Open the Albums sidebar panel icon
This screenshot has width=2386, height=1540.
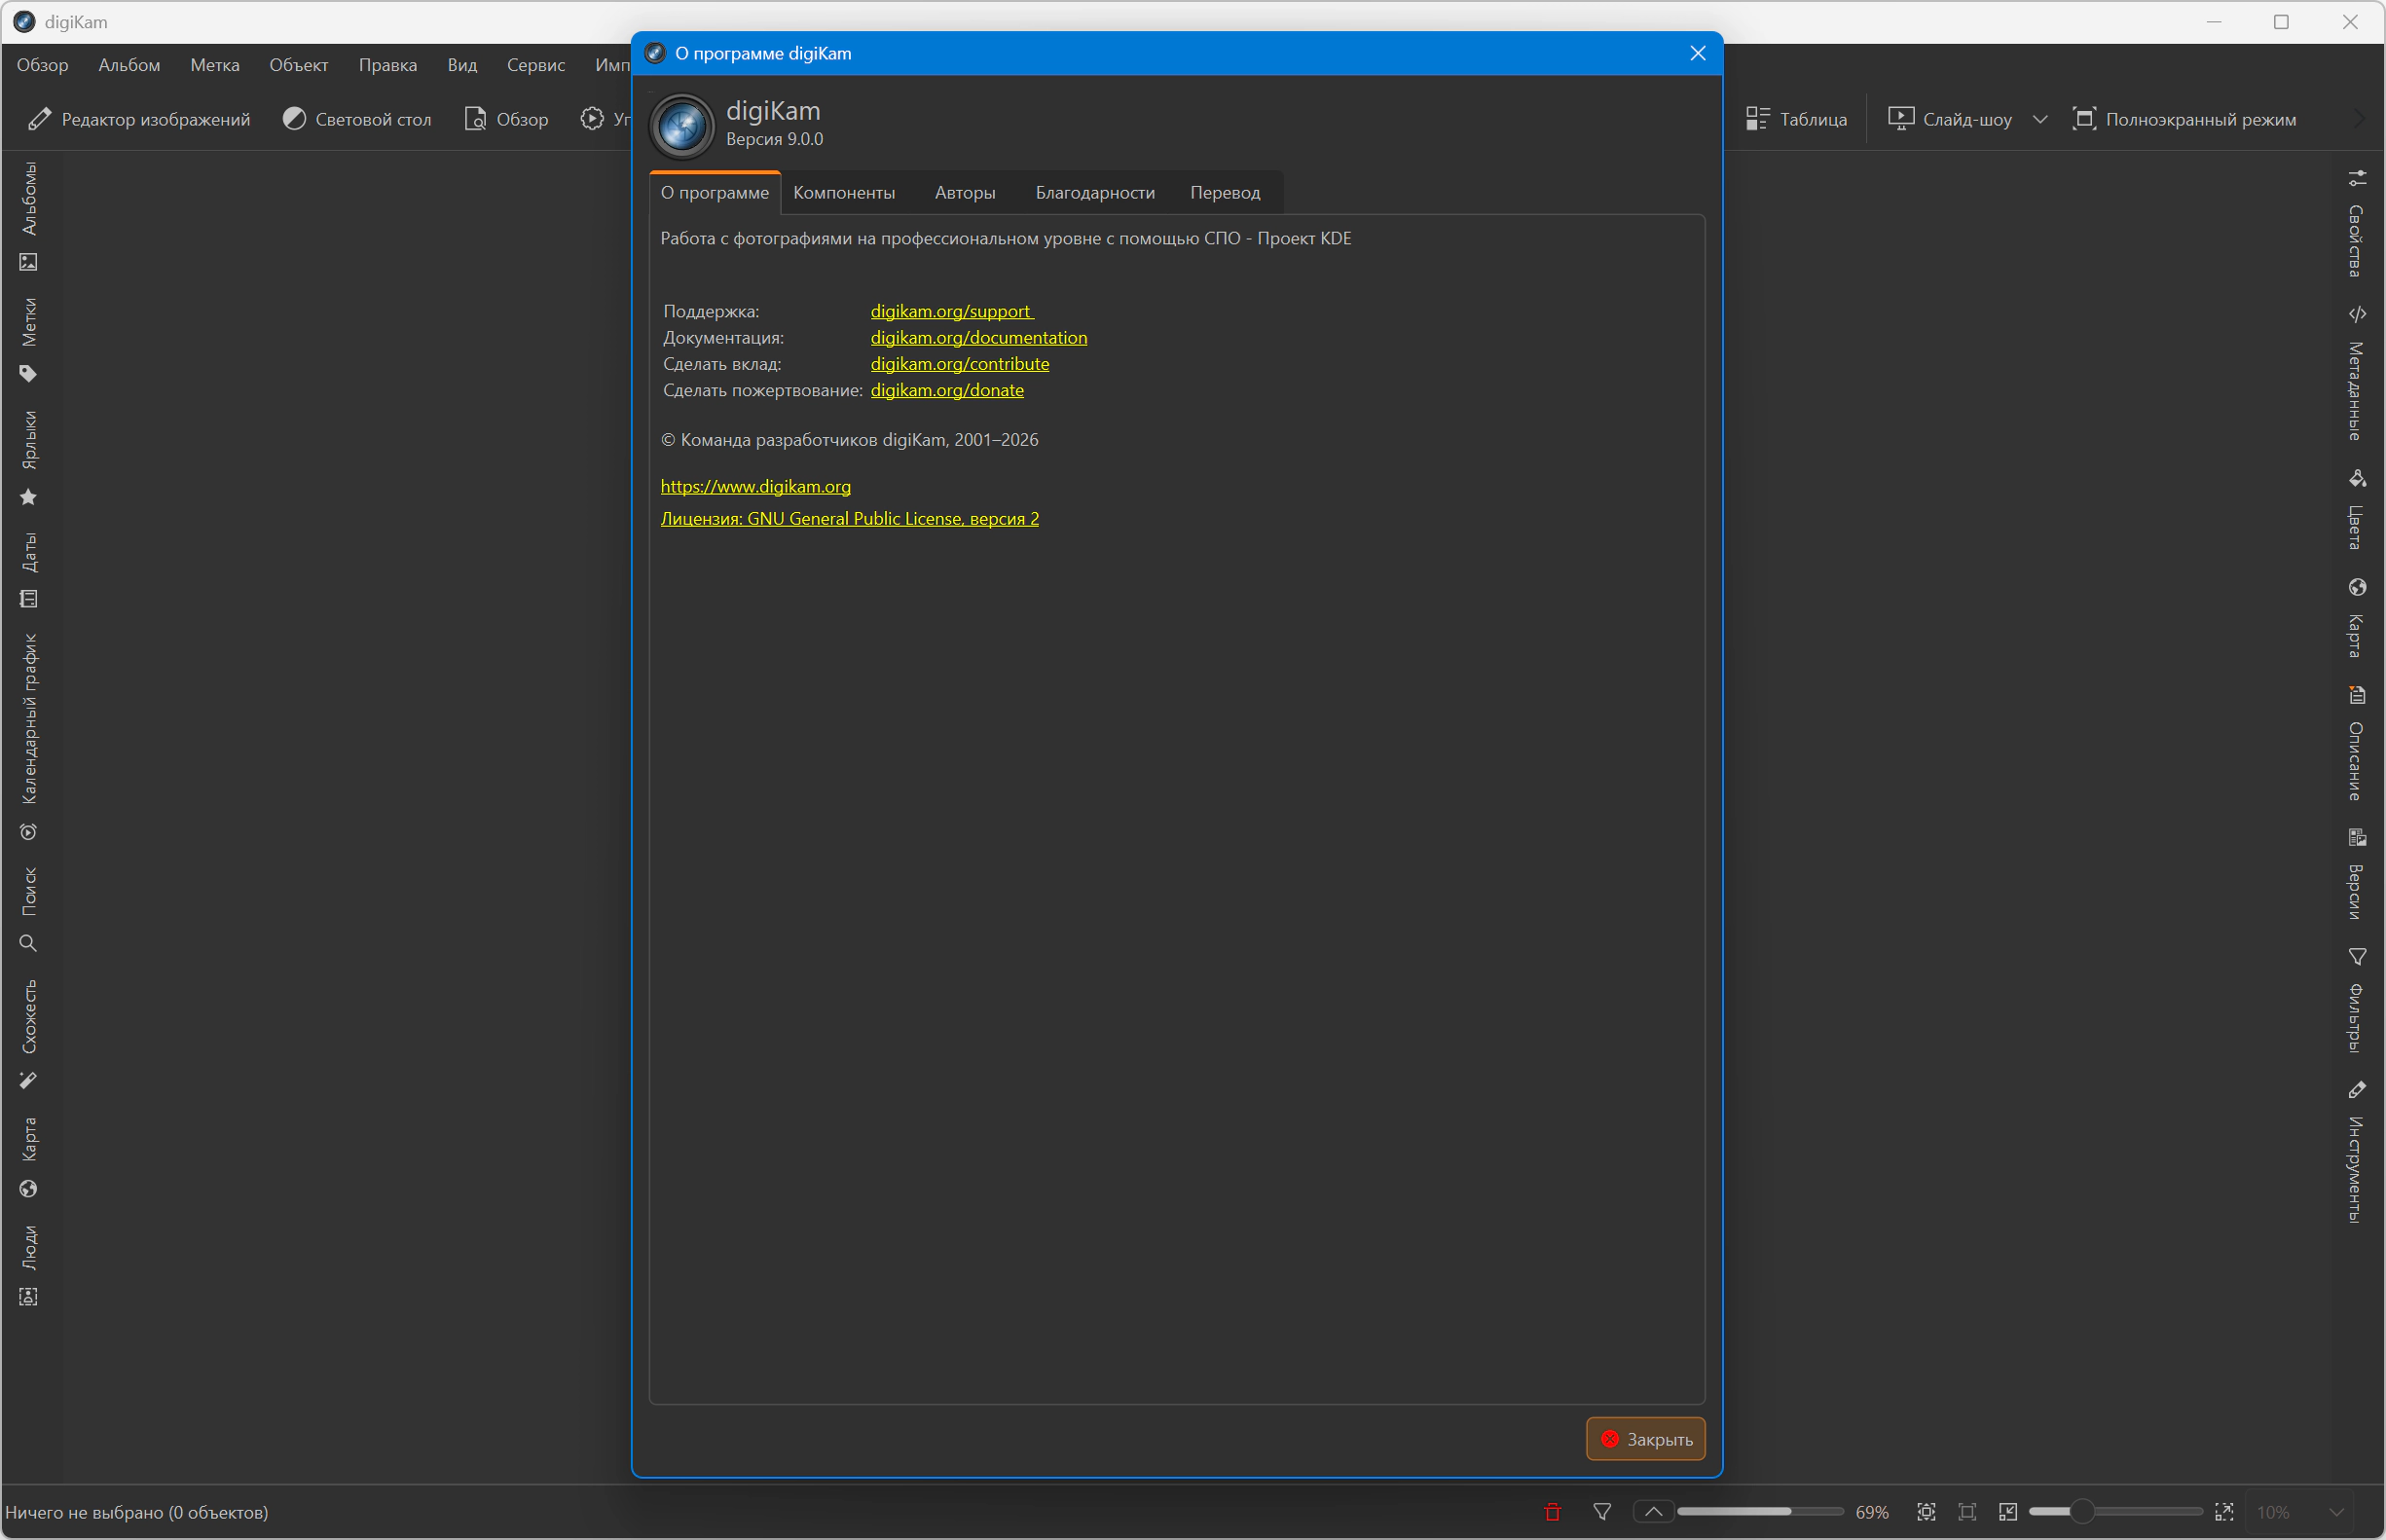pyautogui.click(x=28, y=262)
